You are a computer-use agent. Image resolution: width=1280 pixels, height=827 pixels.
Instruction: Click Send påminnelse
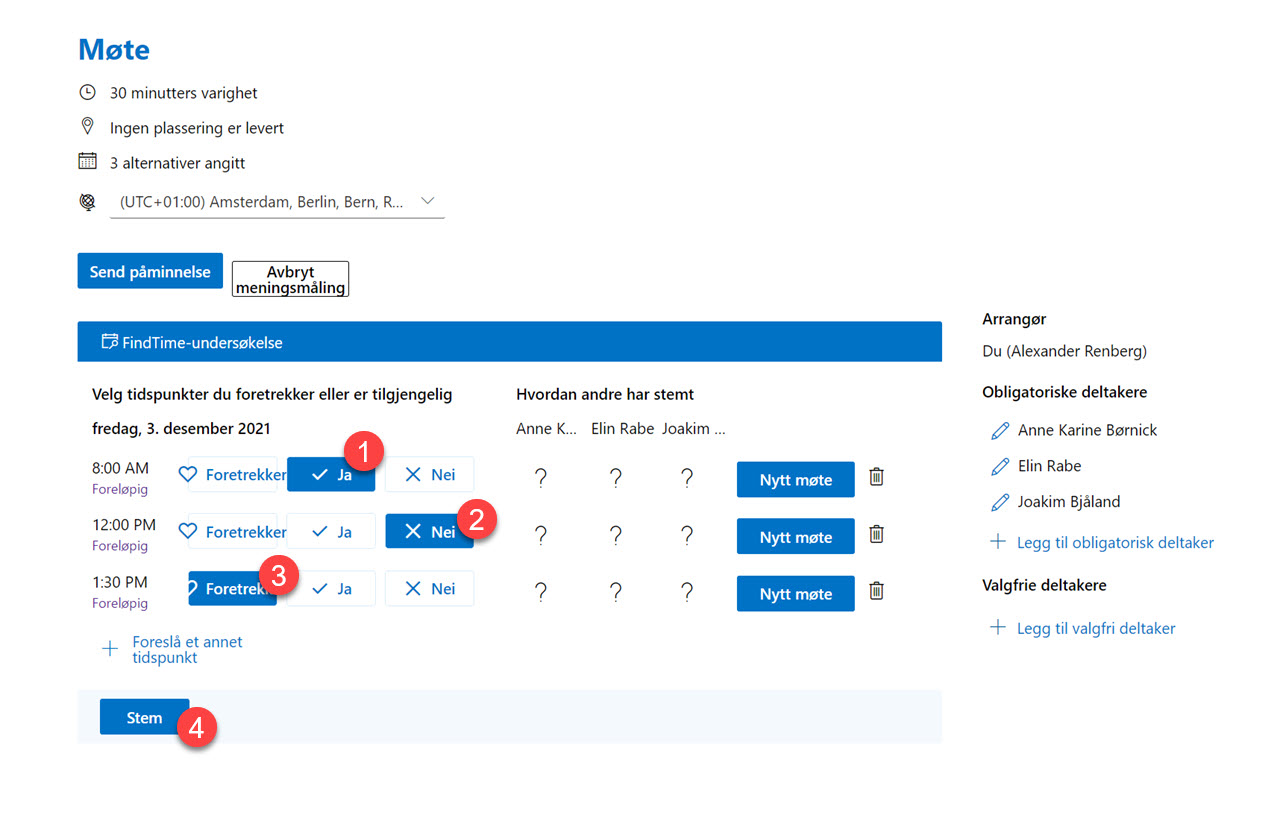point(149,270)
